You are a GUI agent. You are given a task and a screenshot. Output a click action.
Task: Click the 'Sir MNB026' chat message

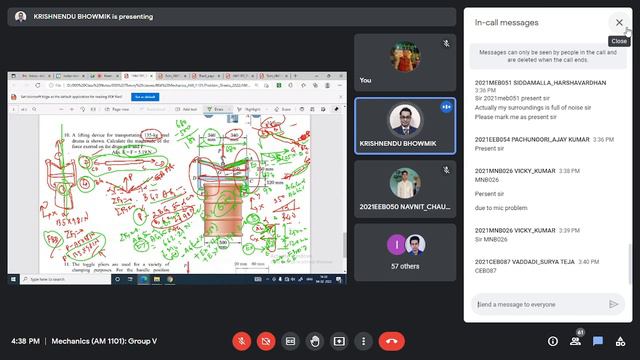pos(491,239)
